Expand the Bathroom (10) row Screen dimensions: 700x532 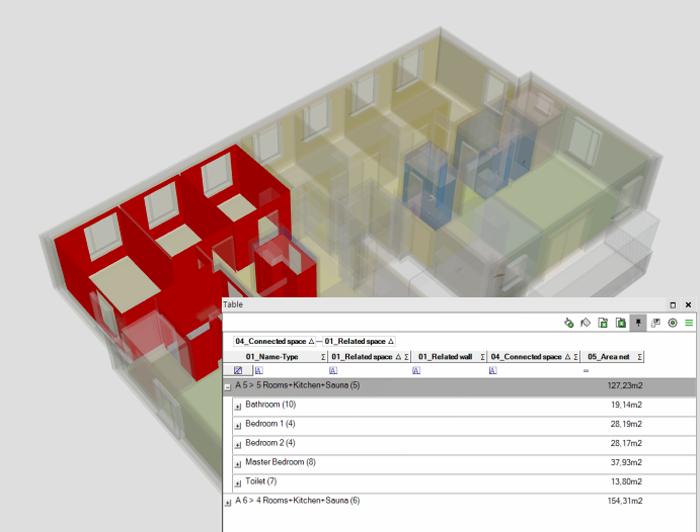click(x=238, y=406)
